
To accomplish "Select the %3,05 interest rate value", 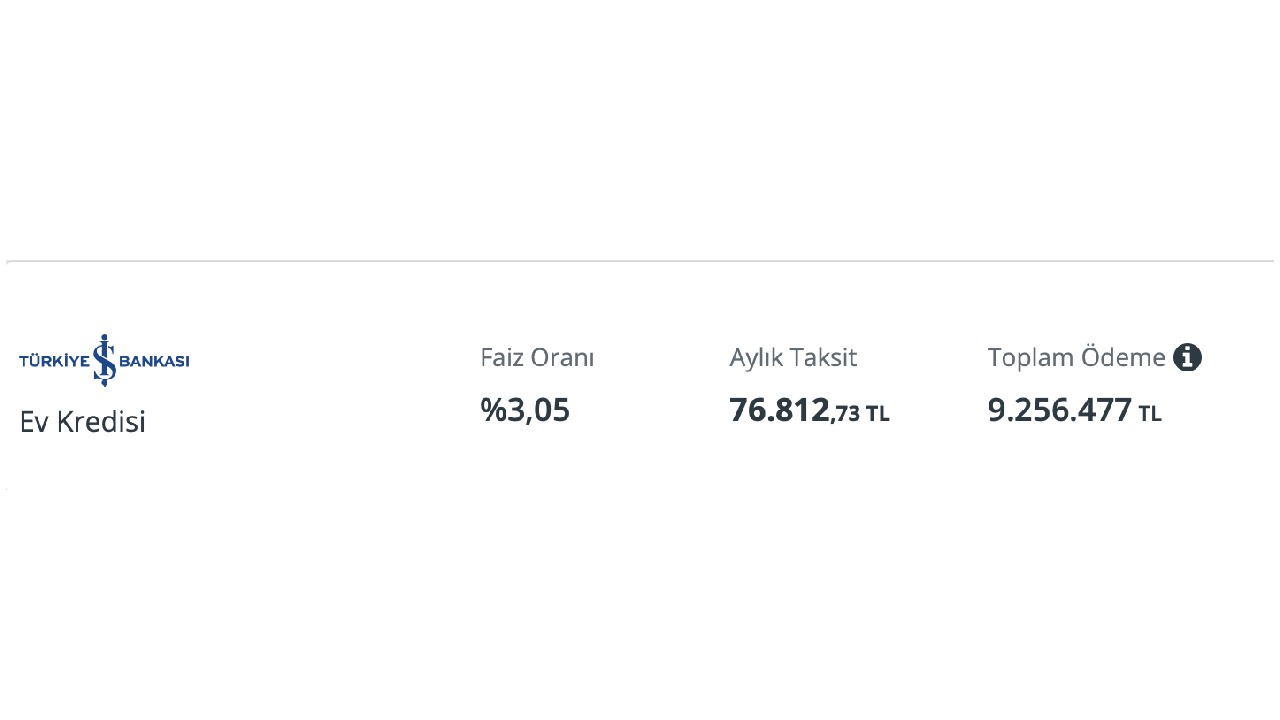I will [525, 410].
